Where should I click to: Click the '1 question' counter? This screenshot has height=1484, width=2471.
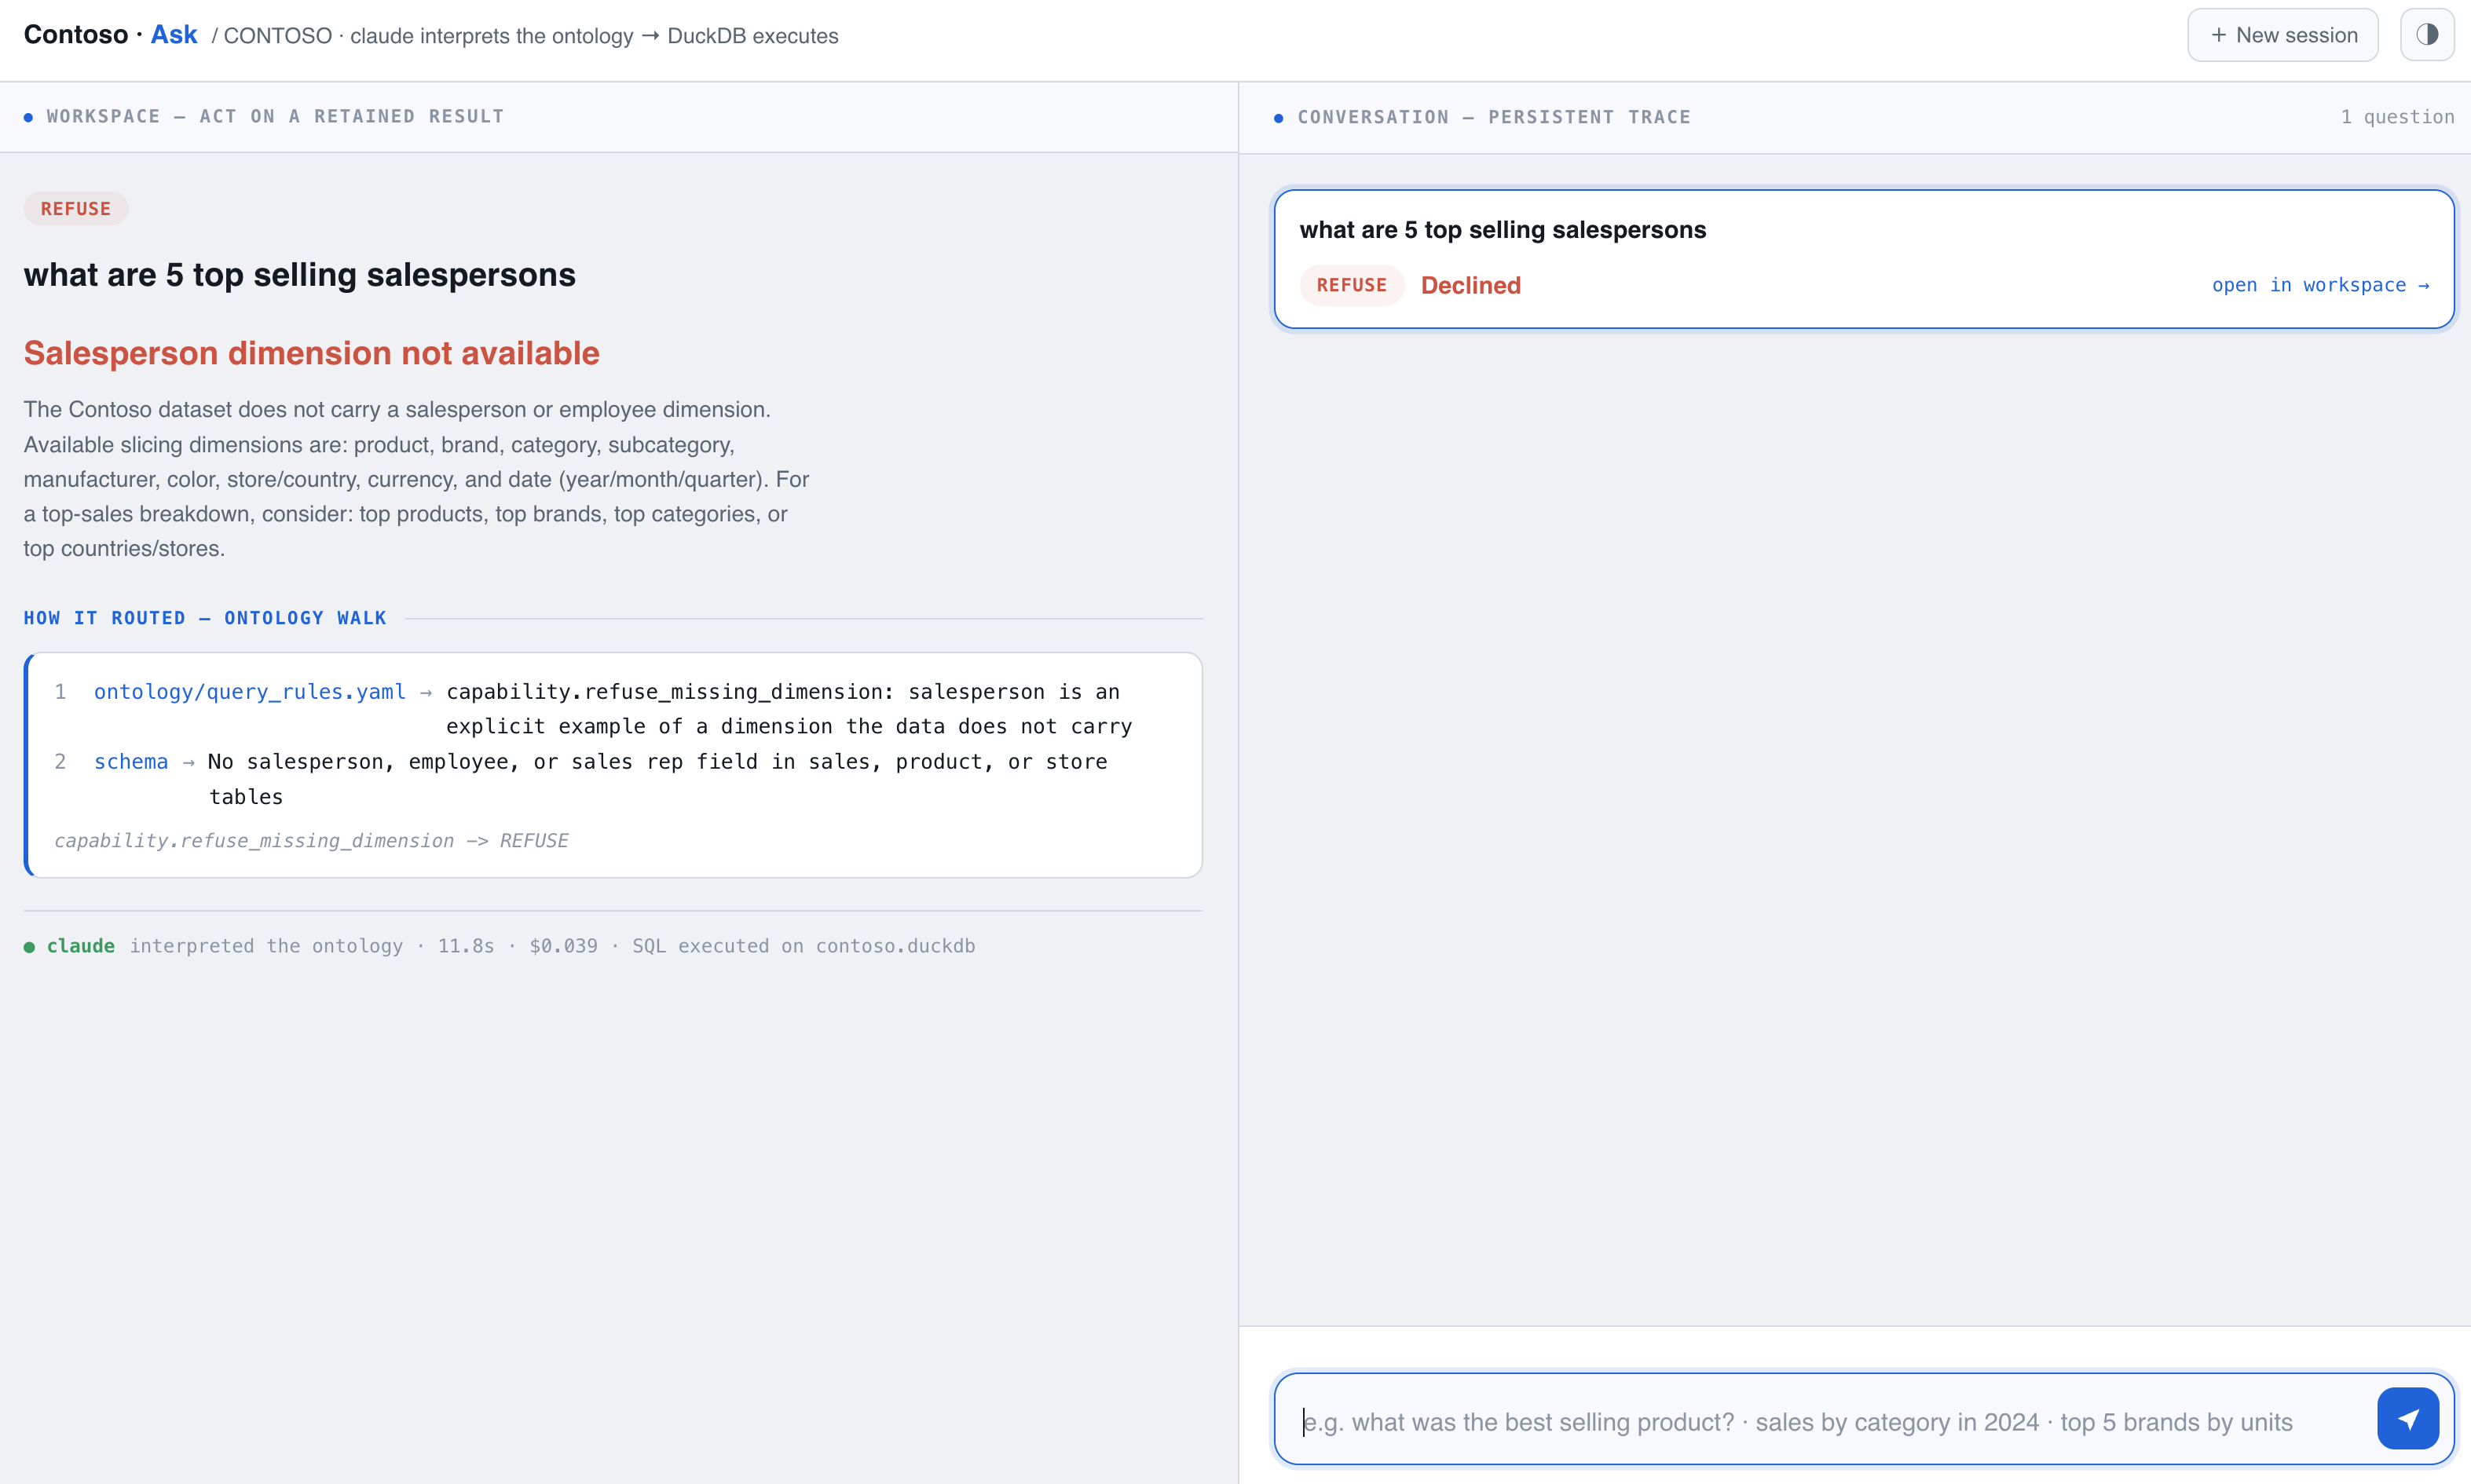tap(2397, 117)
